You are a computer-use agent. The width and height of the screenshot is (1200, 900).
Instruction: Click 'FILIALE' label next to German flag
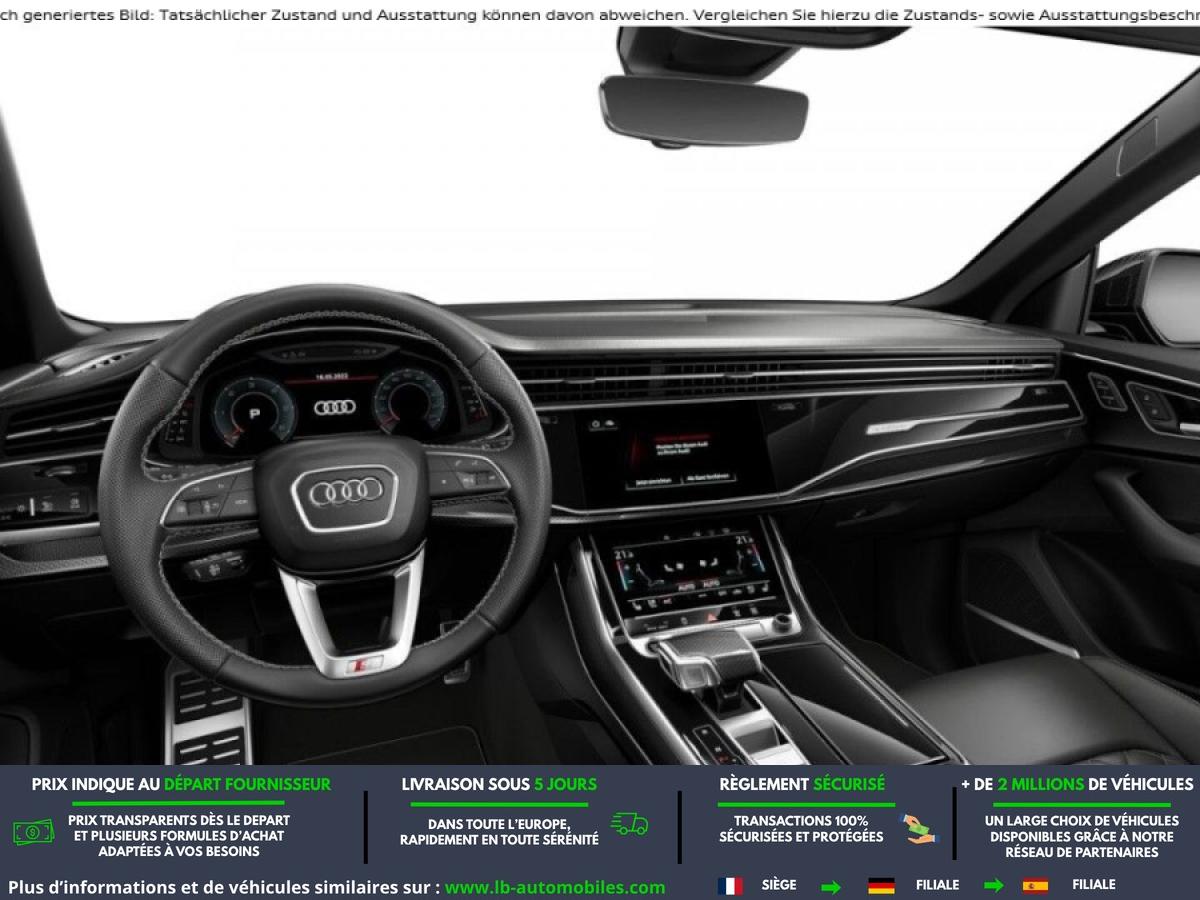click(x=937, y=885)
